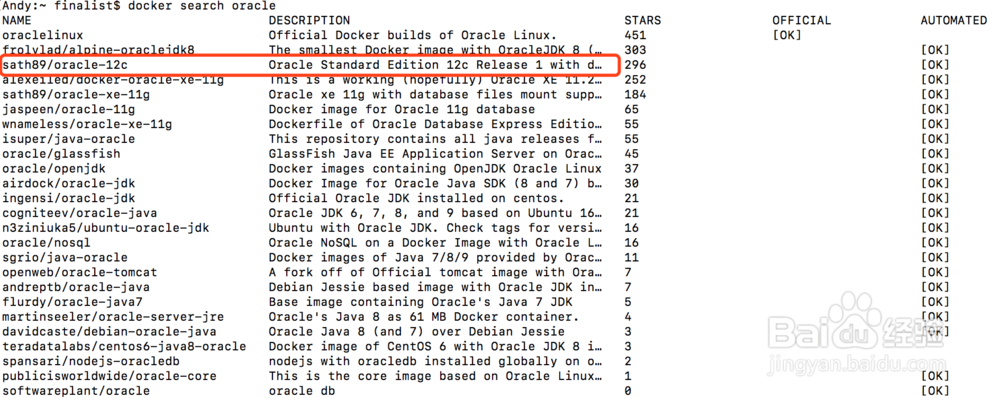Click the AUTOMATED column header
The height and width of the screenshot is (398, 1000).
coord(953,20)
